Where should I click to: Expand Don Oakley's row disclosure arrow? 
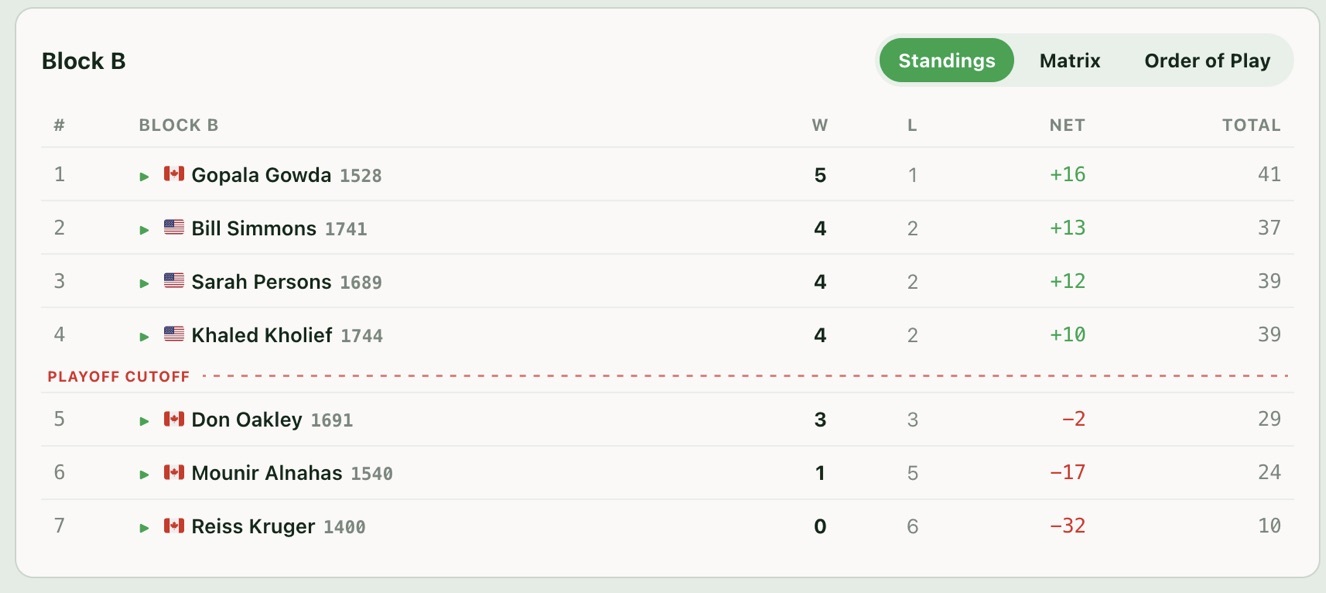coord(144,421)
